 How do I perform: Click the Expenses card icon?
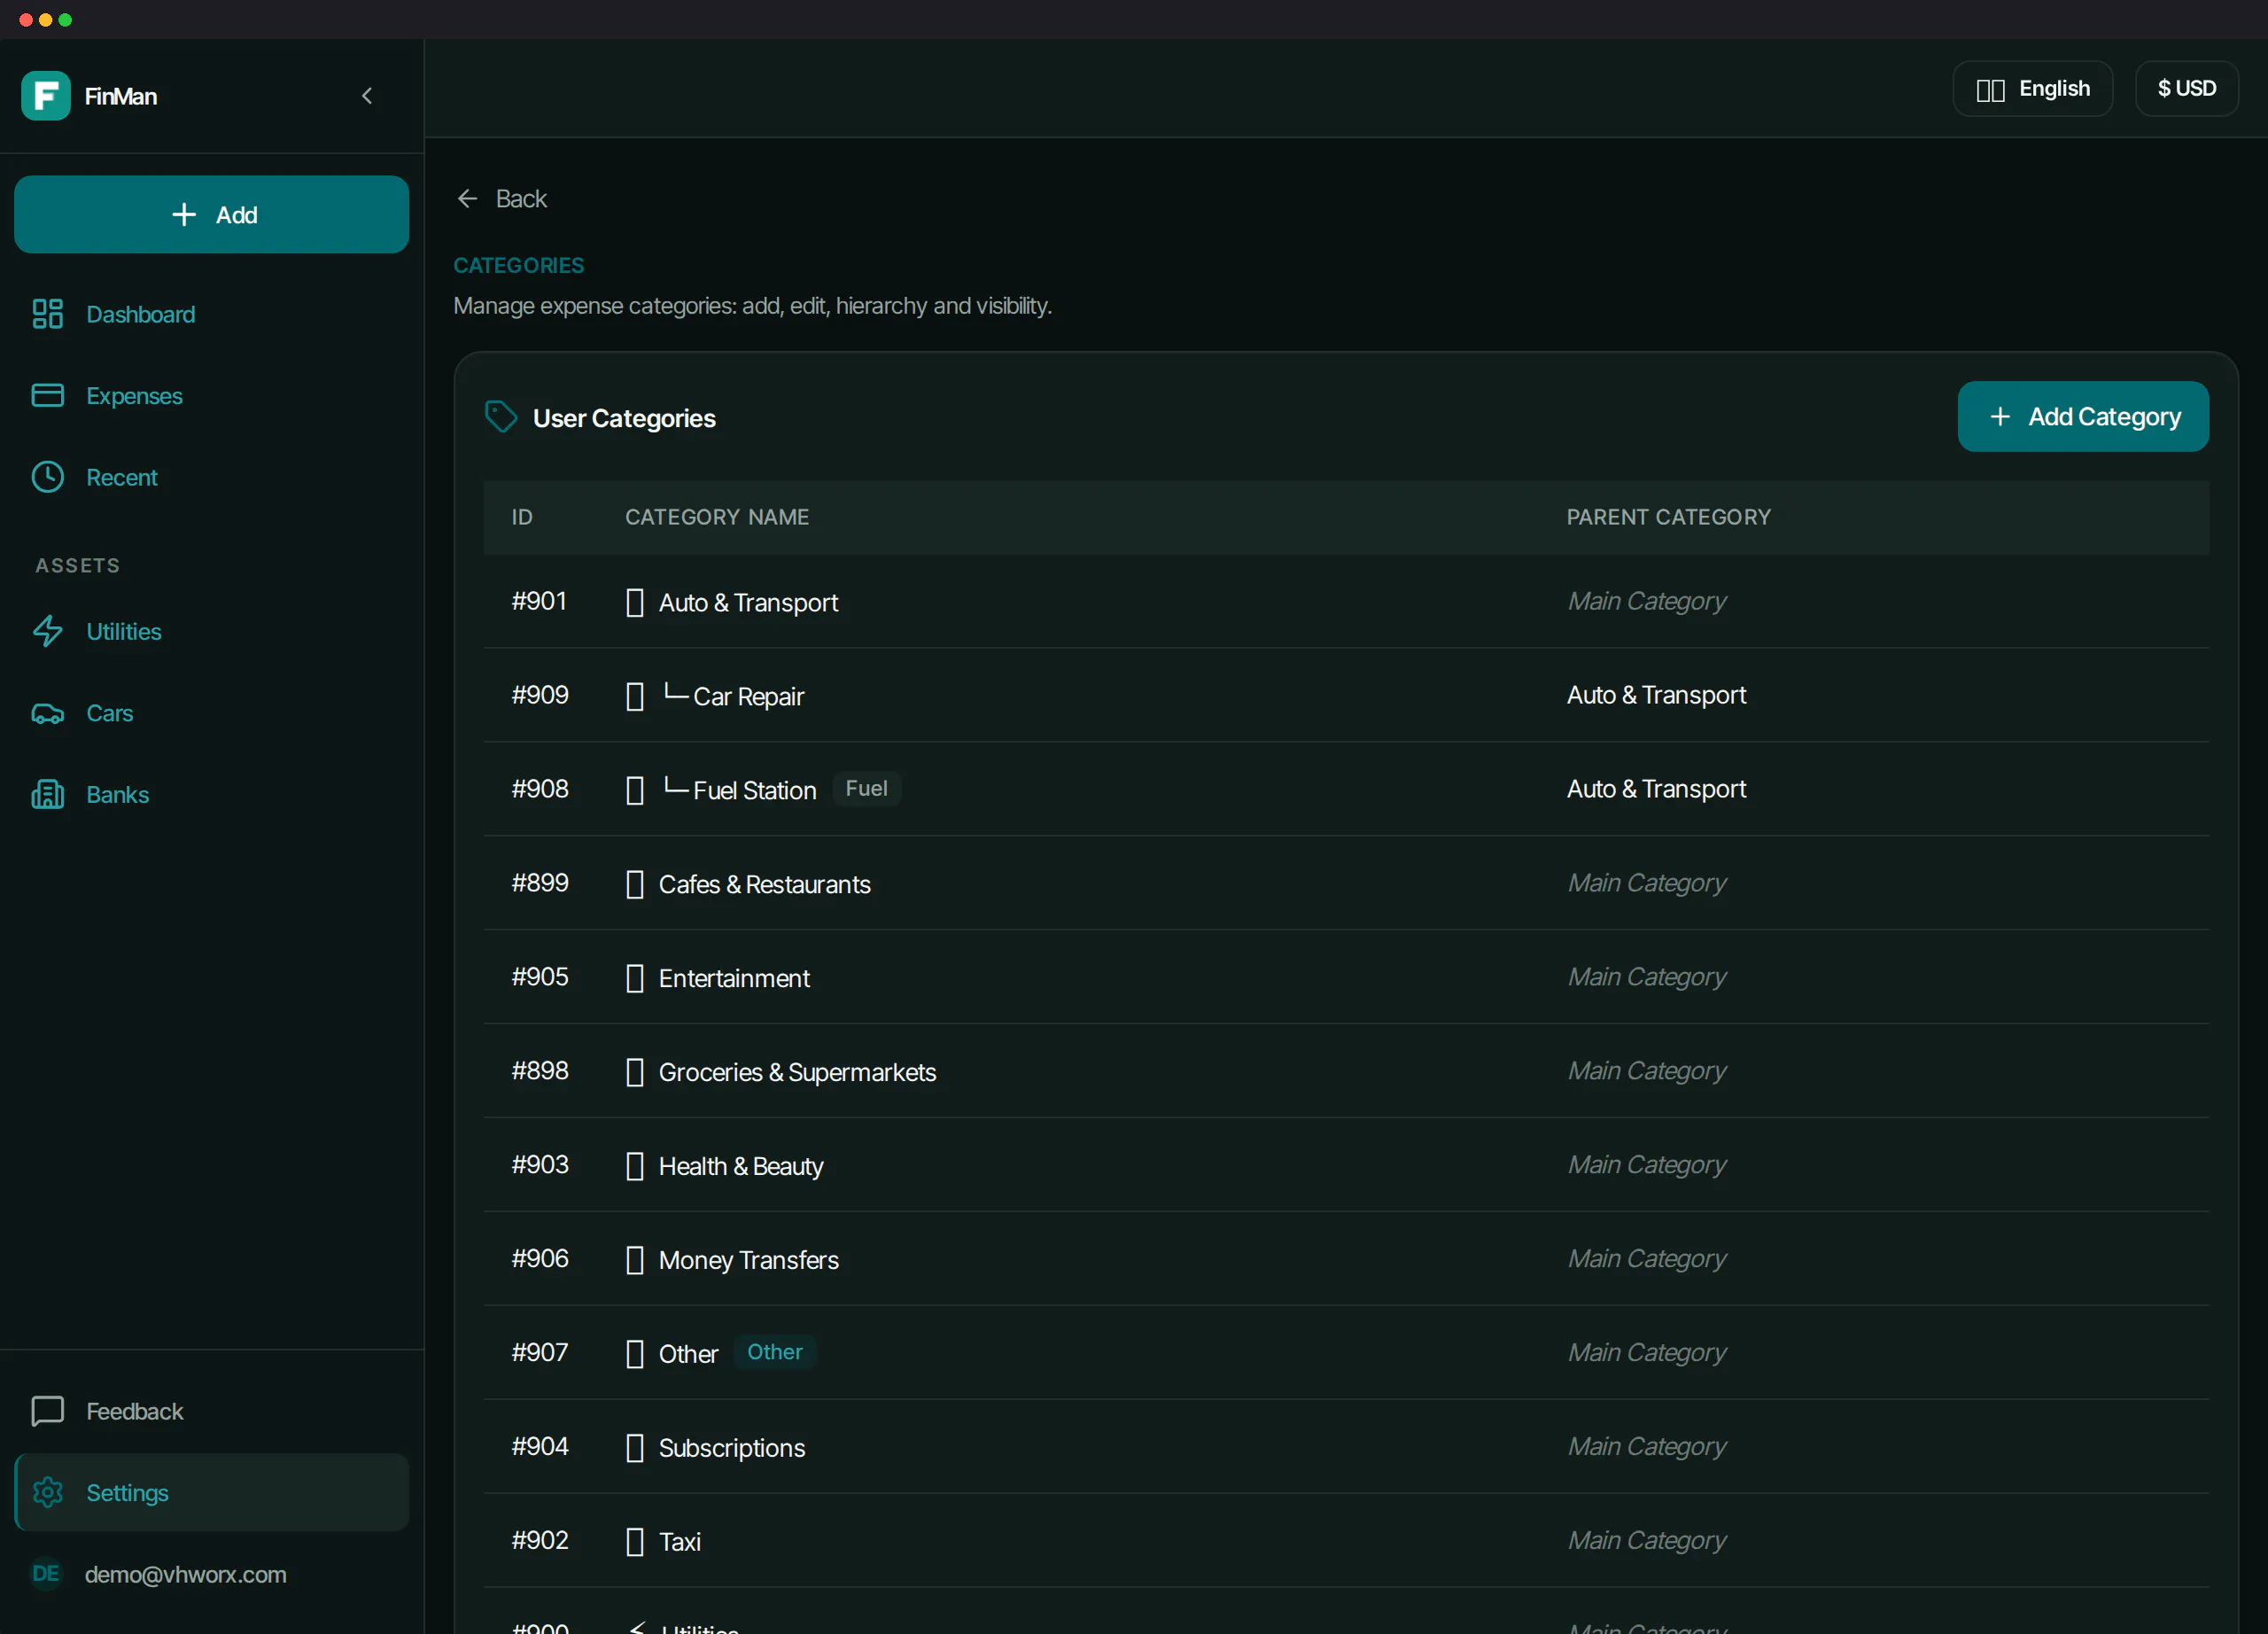47,396
